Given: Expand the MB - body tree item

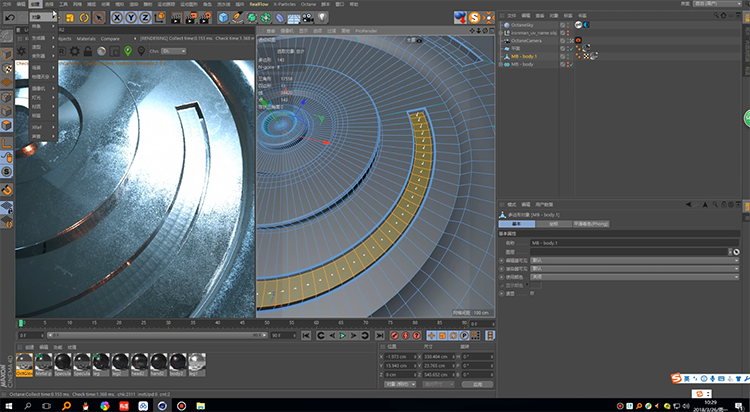Looking at the screenshot, I should coord(501,64).
